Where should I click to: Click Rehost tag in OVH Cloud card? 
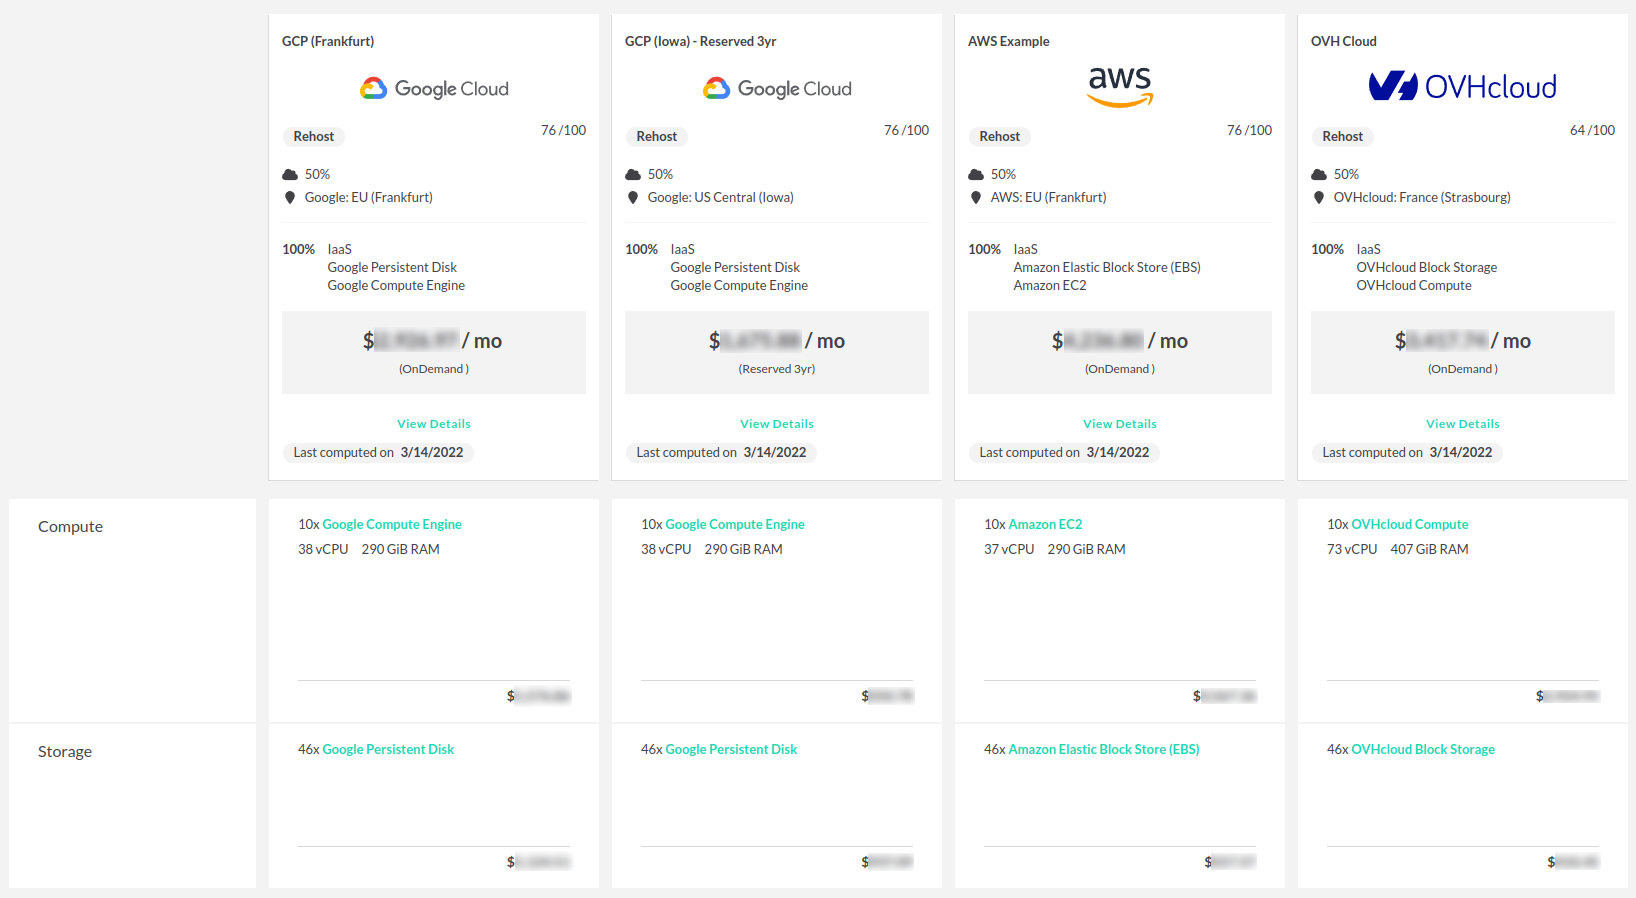1343,136
